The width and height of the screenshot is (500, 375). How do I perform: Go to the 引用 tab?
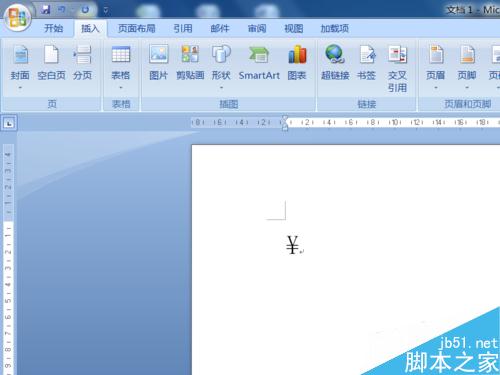point(183,28)
